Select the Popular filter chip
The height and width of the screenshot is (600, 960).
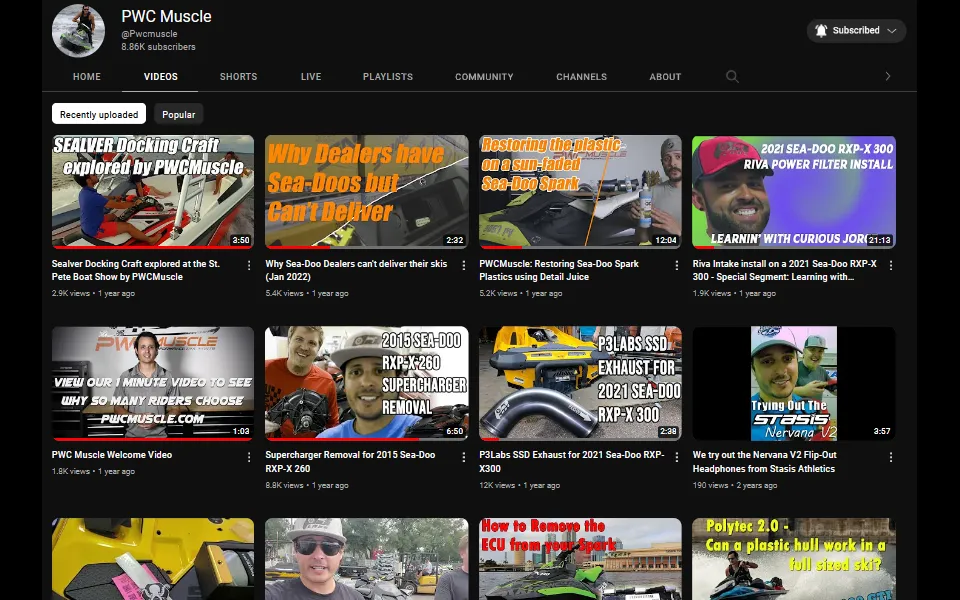tap(178, 114)
